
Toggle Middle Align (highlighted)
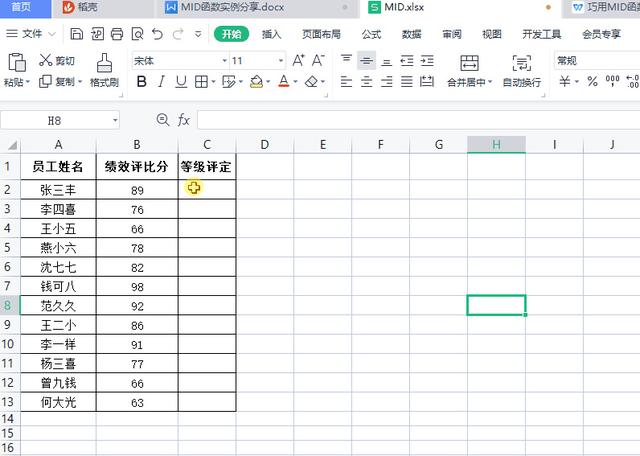point(366,61)
